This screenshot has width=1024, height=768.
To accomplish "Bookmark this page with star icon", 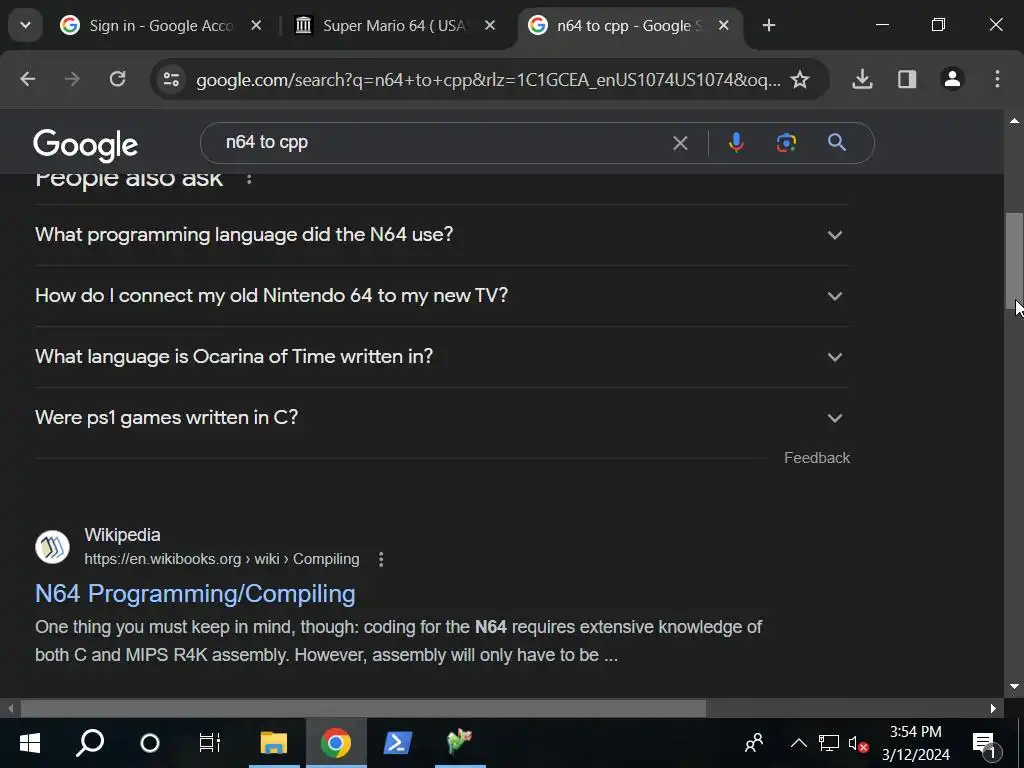I will [x=800, y=79].
